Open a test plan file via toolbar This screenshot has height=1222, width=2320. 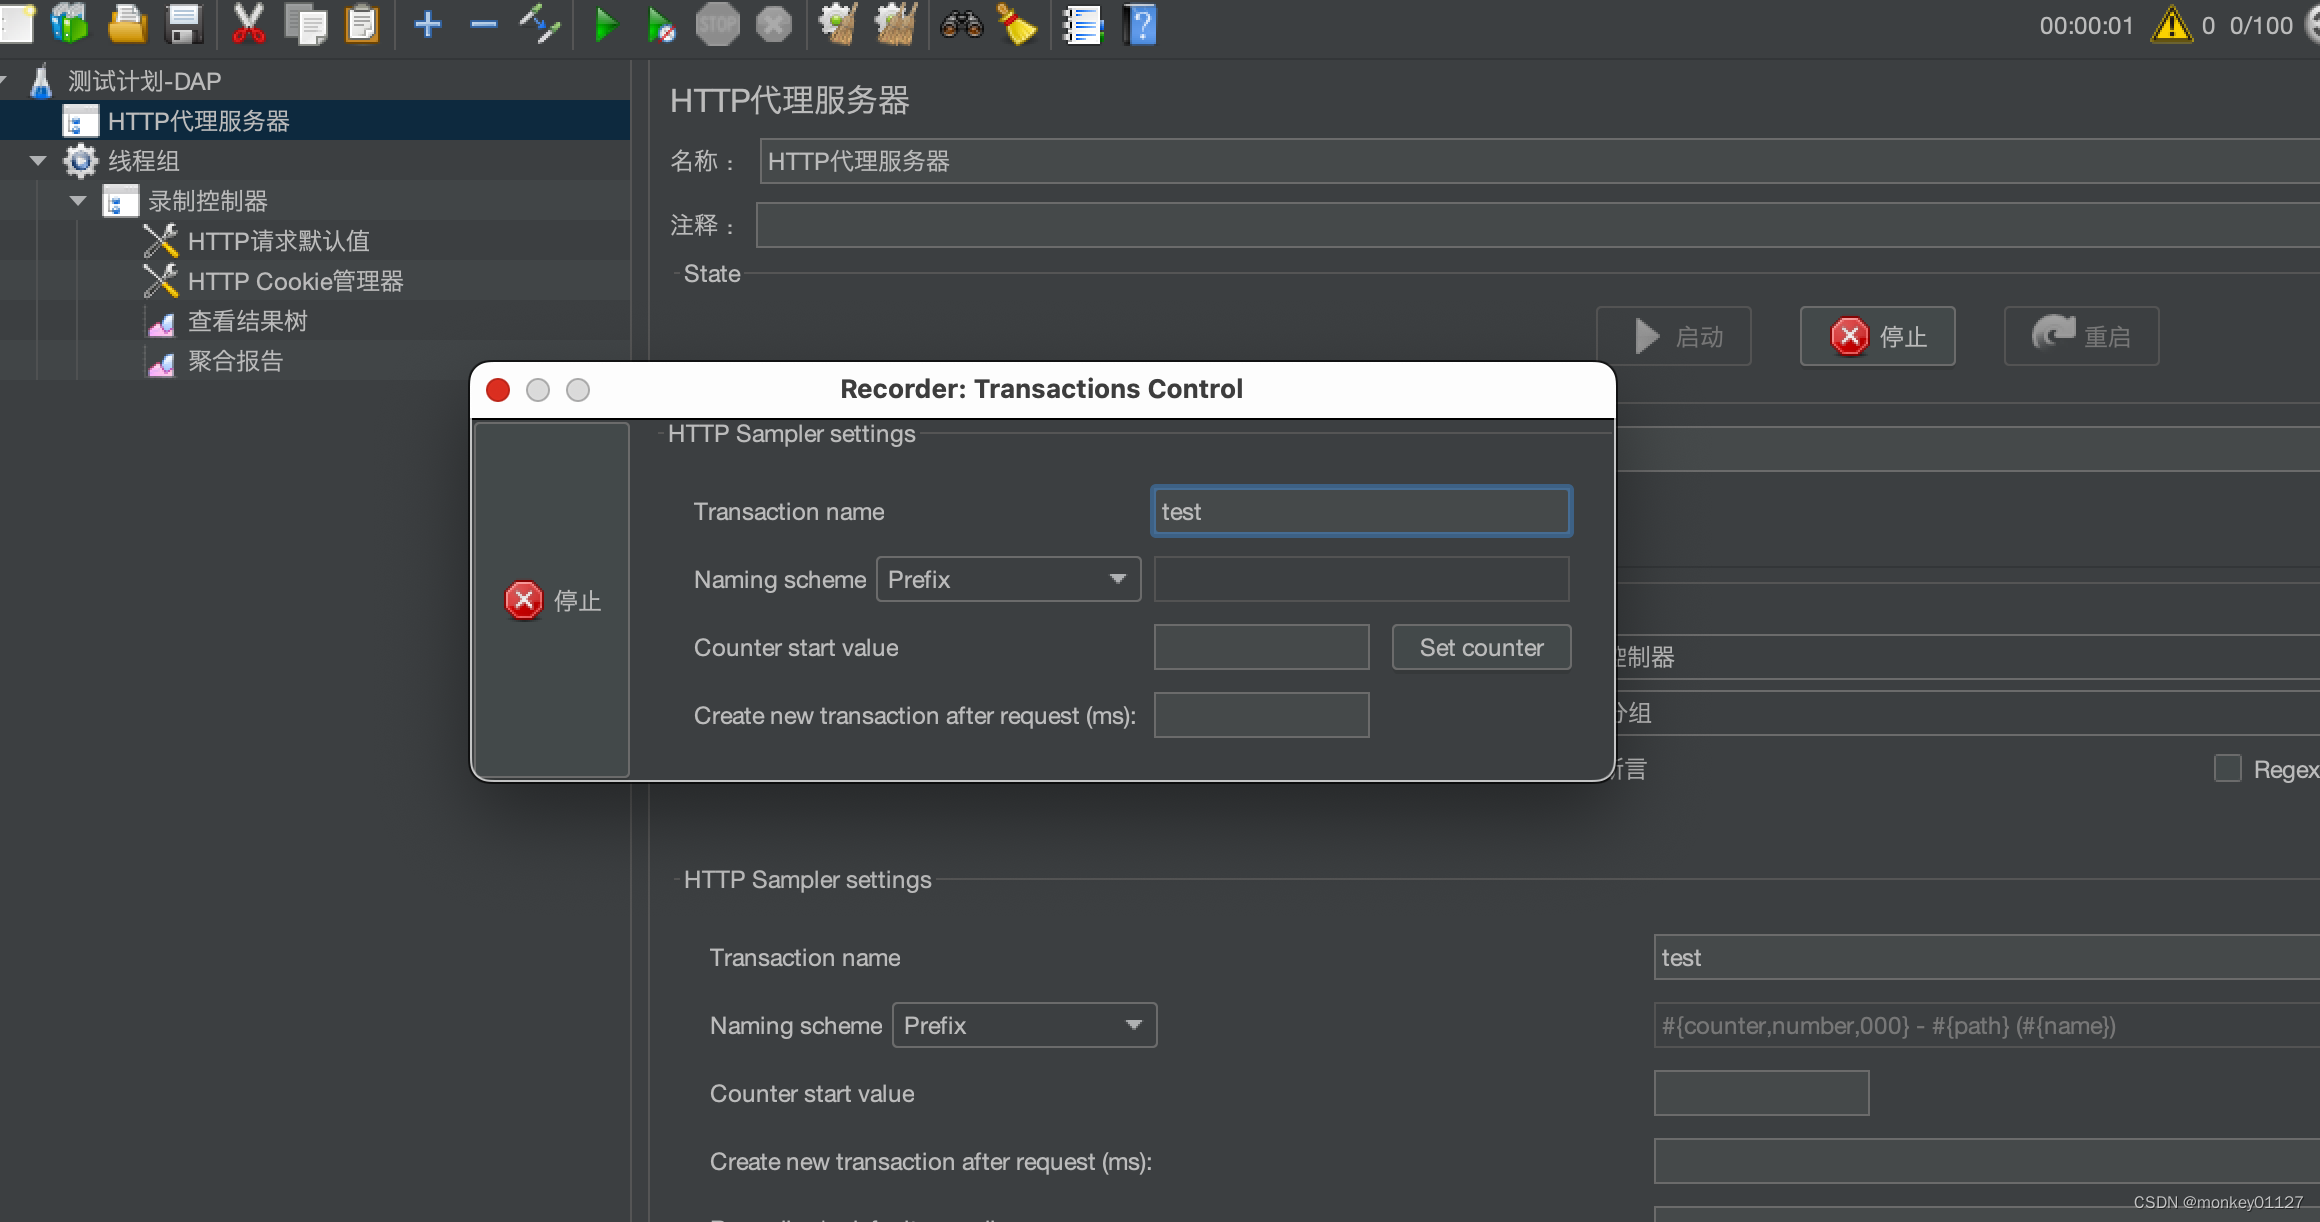click(127, 24)
